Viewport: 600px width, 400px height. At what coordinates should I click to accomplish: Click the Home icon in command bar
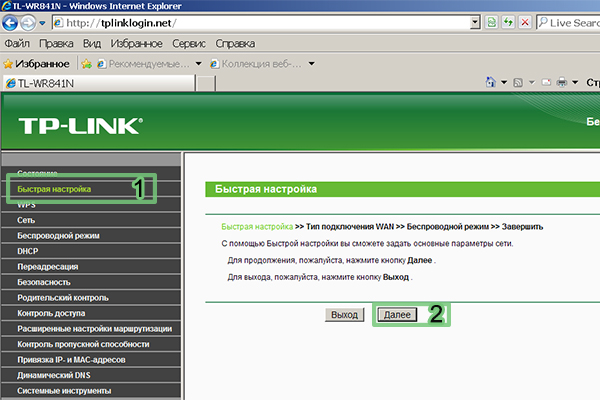coord(490,82)
